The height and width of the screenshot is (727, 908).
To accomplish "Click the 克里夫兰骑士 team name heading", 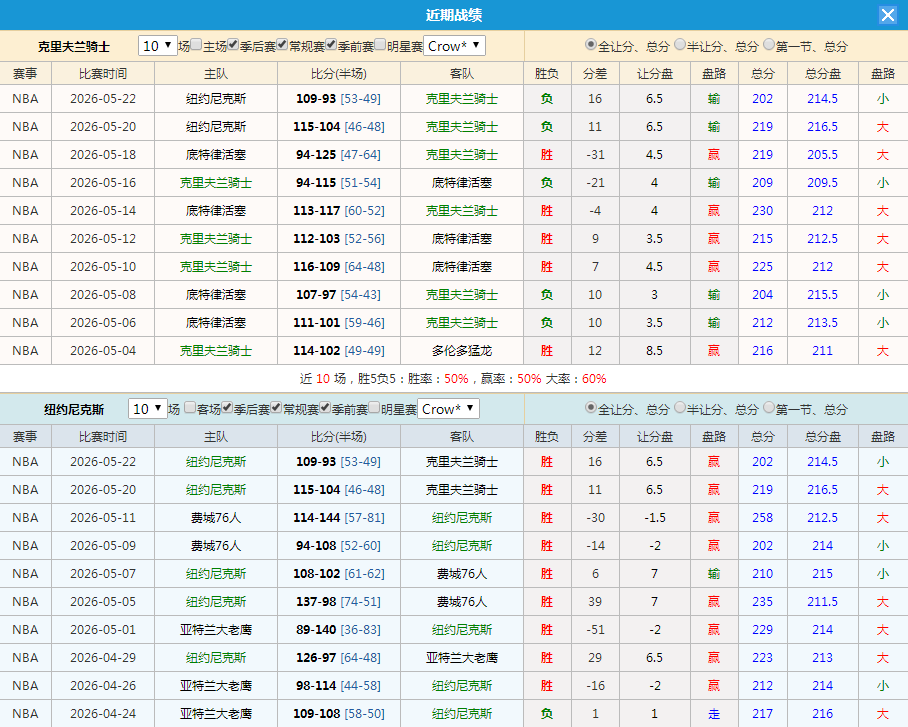I will [x=74, y=47].
